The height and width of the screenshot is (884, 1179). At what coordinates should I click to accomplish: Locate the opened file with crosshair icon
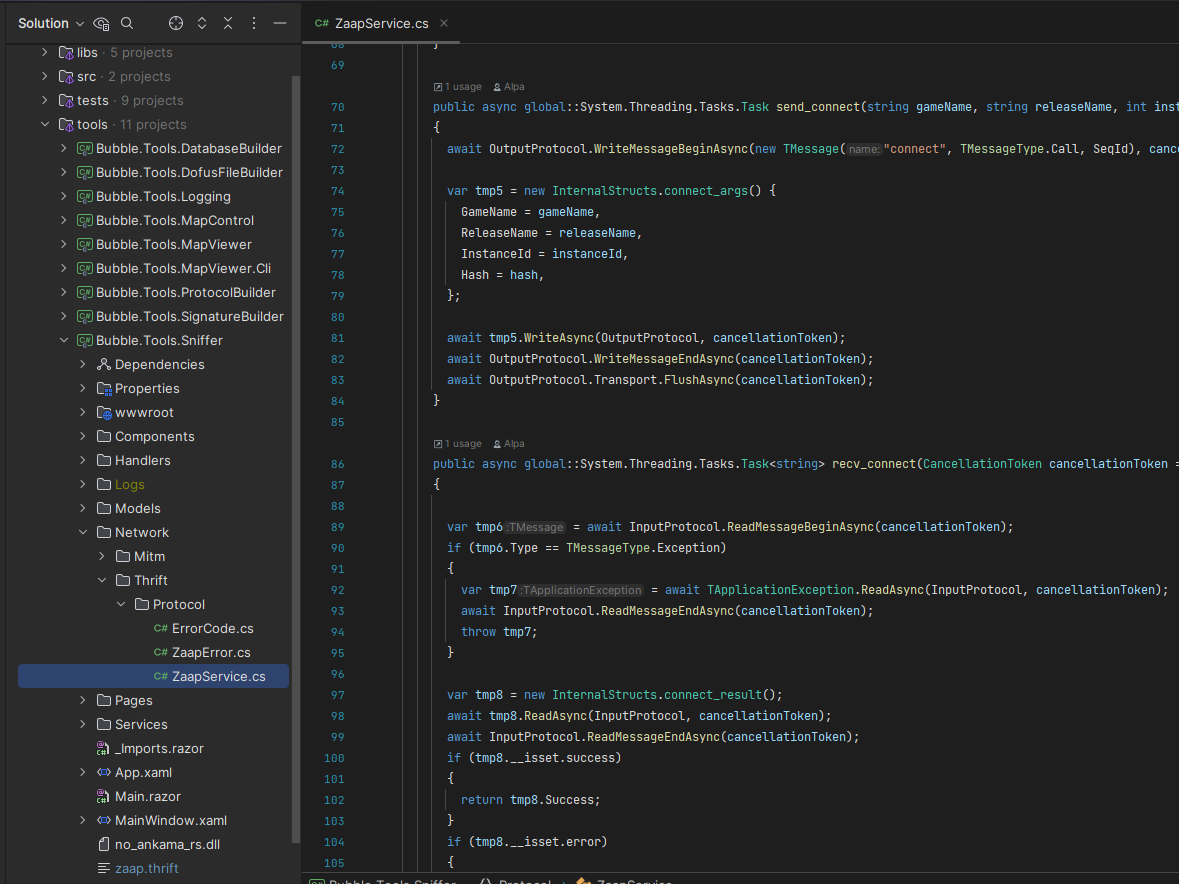(x=176, y=23)
